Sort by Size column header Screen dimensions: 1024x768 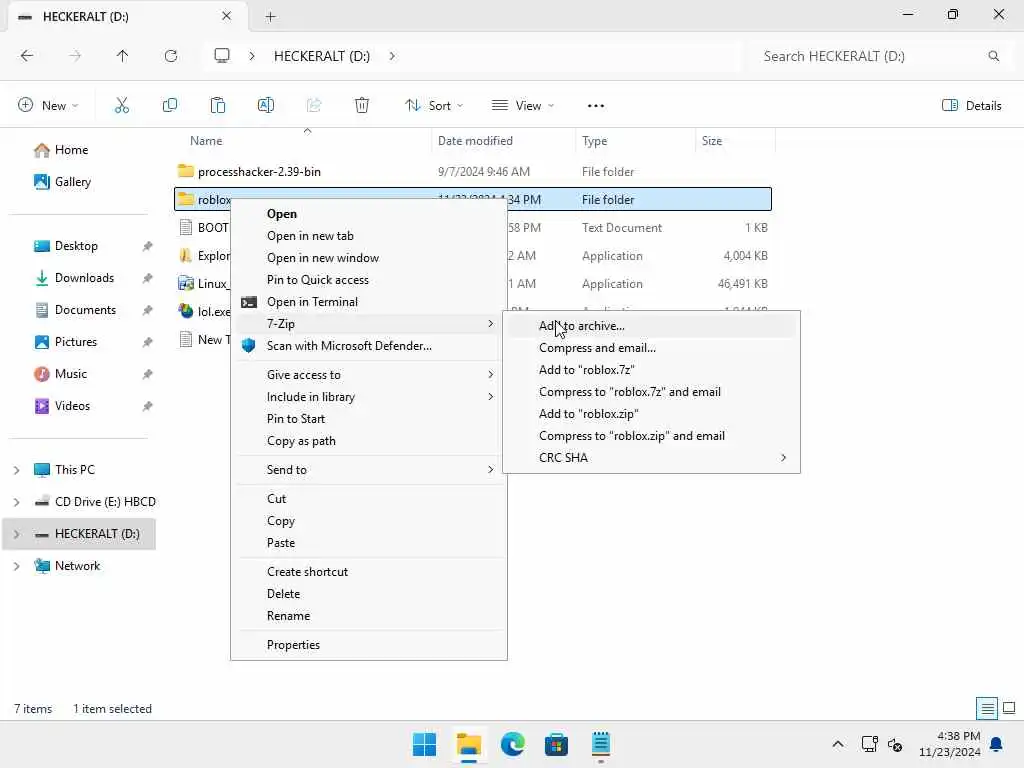pos(712,141)
